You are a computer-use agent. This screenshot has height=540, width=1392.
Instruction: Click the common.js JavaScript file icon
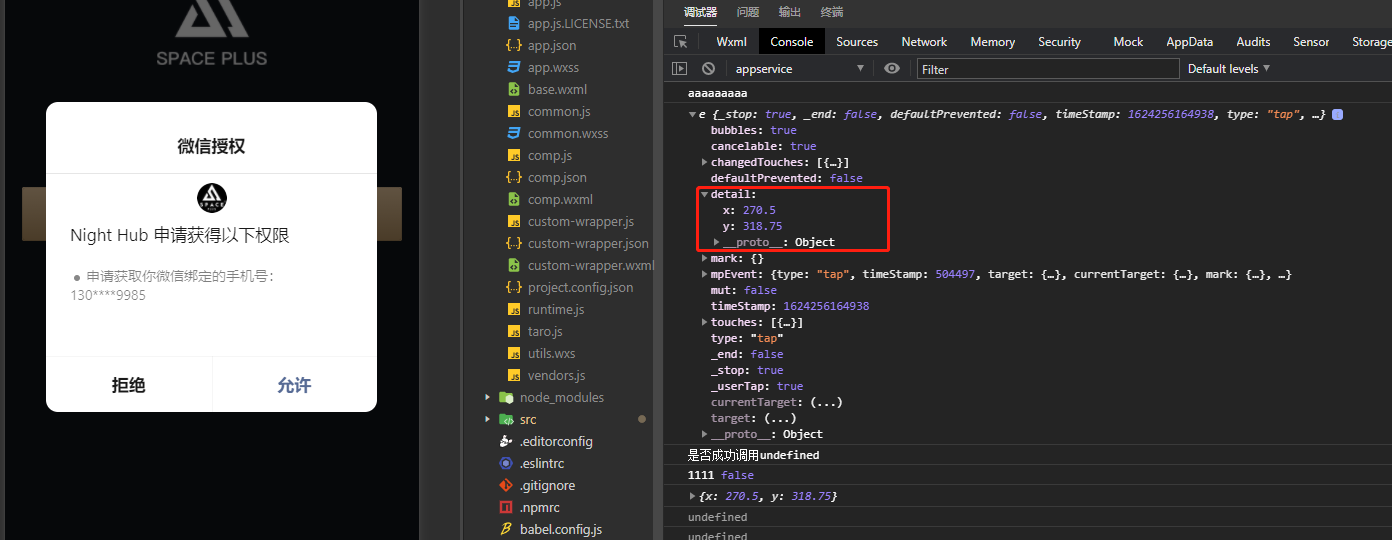(x=514, y=111)
